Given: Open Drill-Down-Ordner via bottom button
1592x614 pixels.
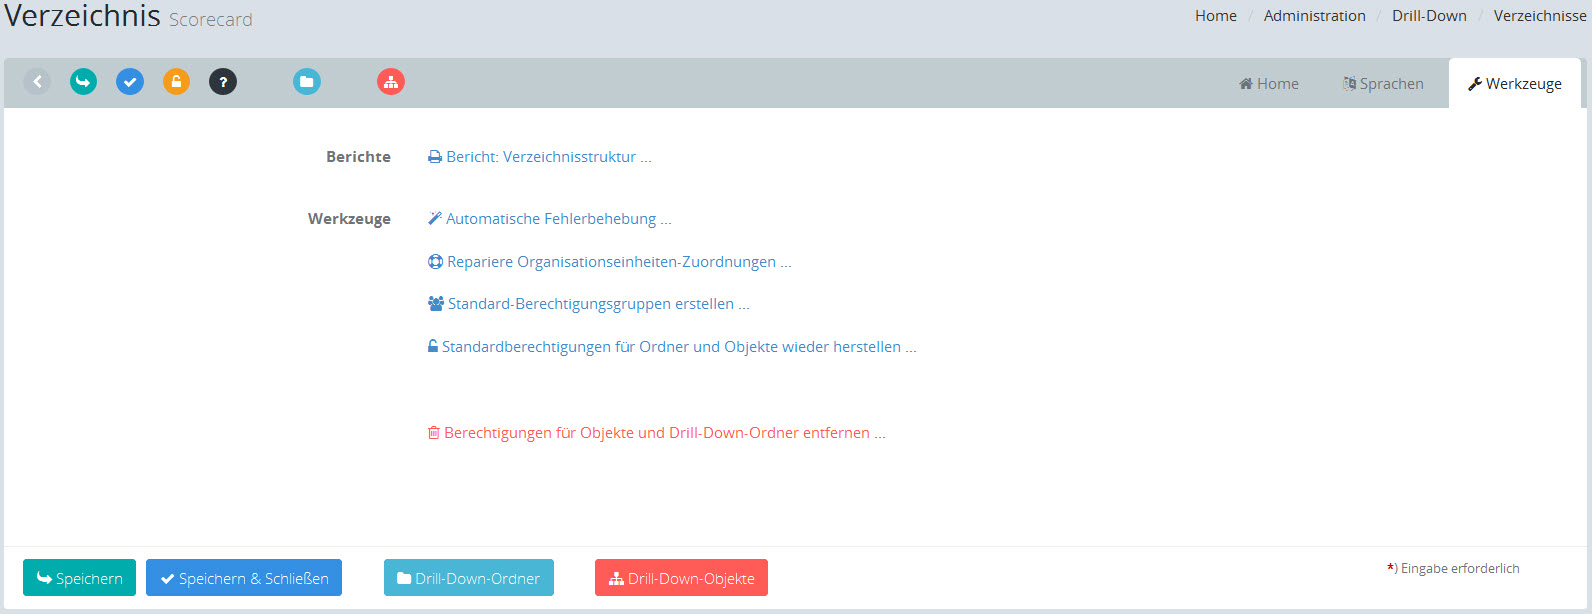Looking at the screenshot, I should (x=469, y=578).
